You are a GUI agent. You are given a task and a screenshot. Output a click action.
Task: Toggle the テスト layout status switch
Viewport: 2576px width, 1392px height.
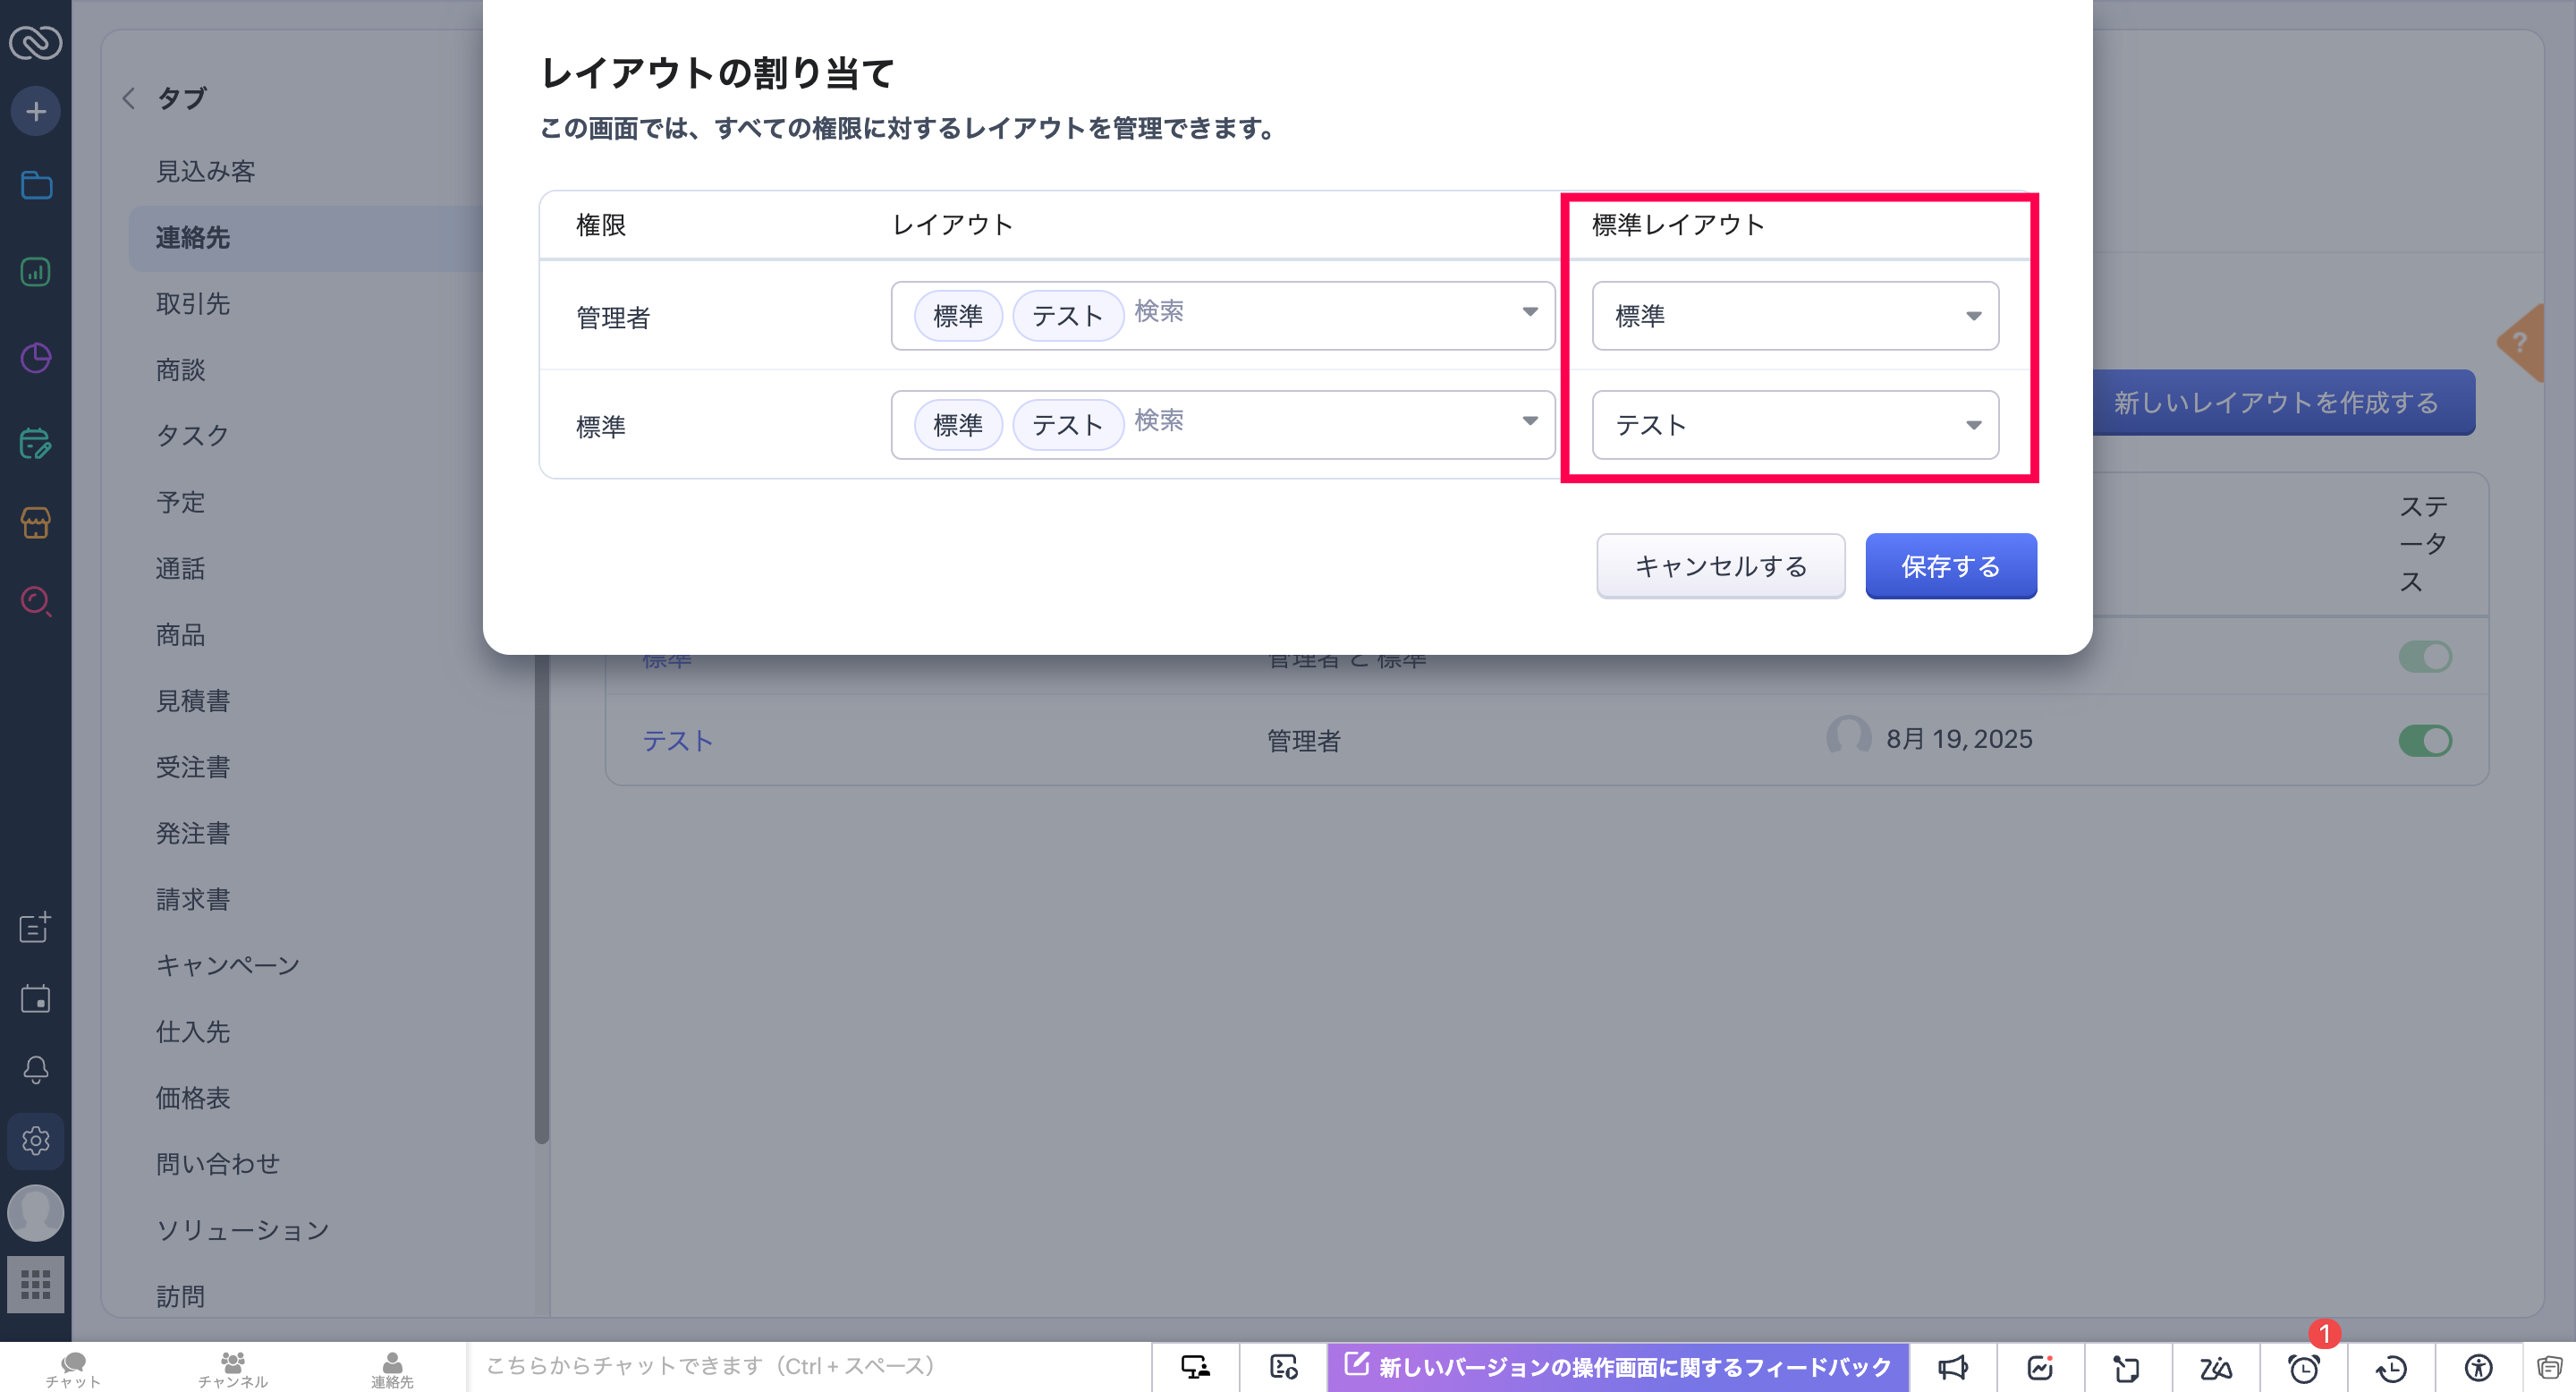click(2425, 741)
